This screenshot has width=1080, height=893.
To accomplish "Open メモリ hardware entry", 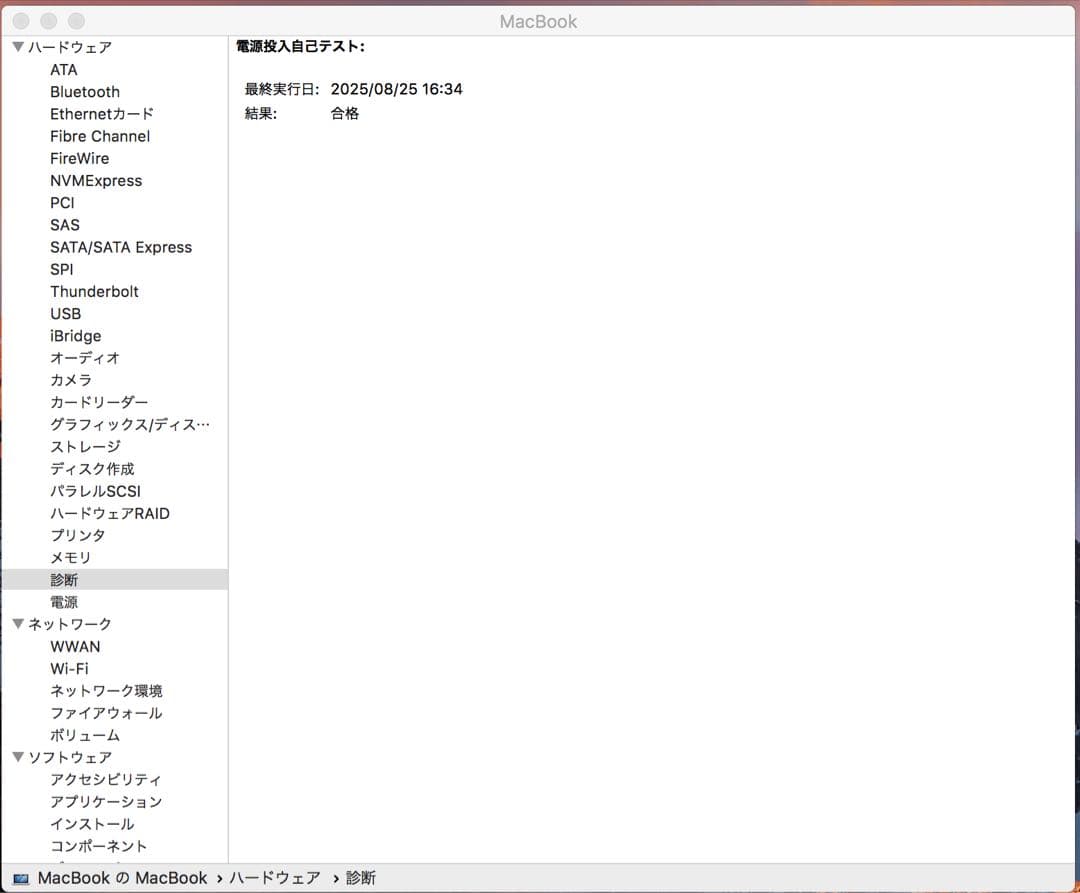I will [x=70, y=558].
